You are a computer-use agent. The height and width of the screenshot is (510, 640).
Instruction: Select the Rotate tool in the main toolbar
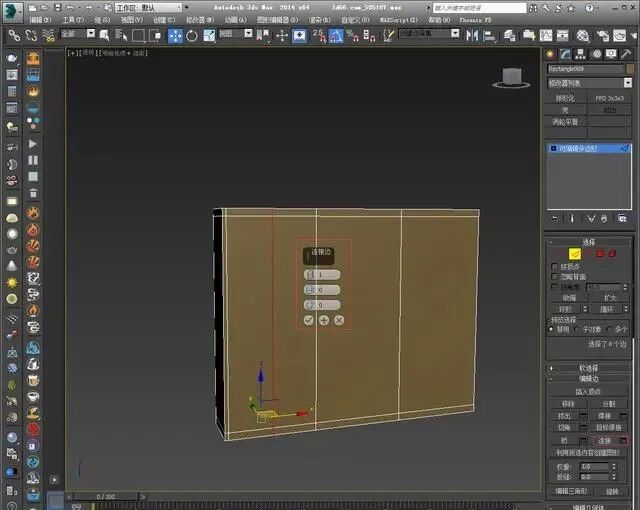click(x=192, y=35)
